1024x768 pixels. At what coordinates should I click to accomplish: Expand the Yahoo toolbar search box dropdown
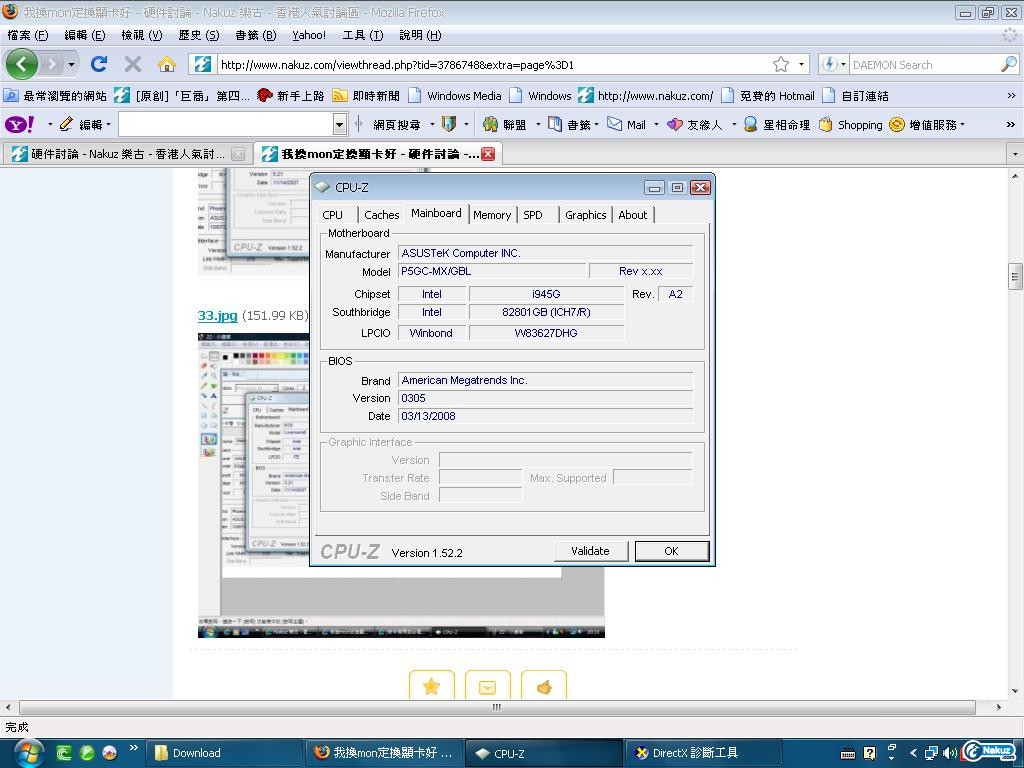tap(339, 124)
